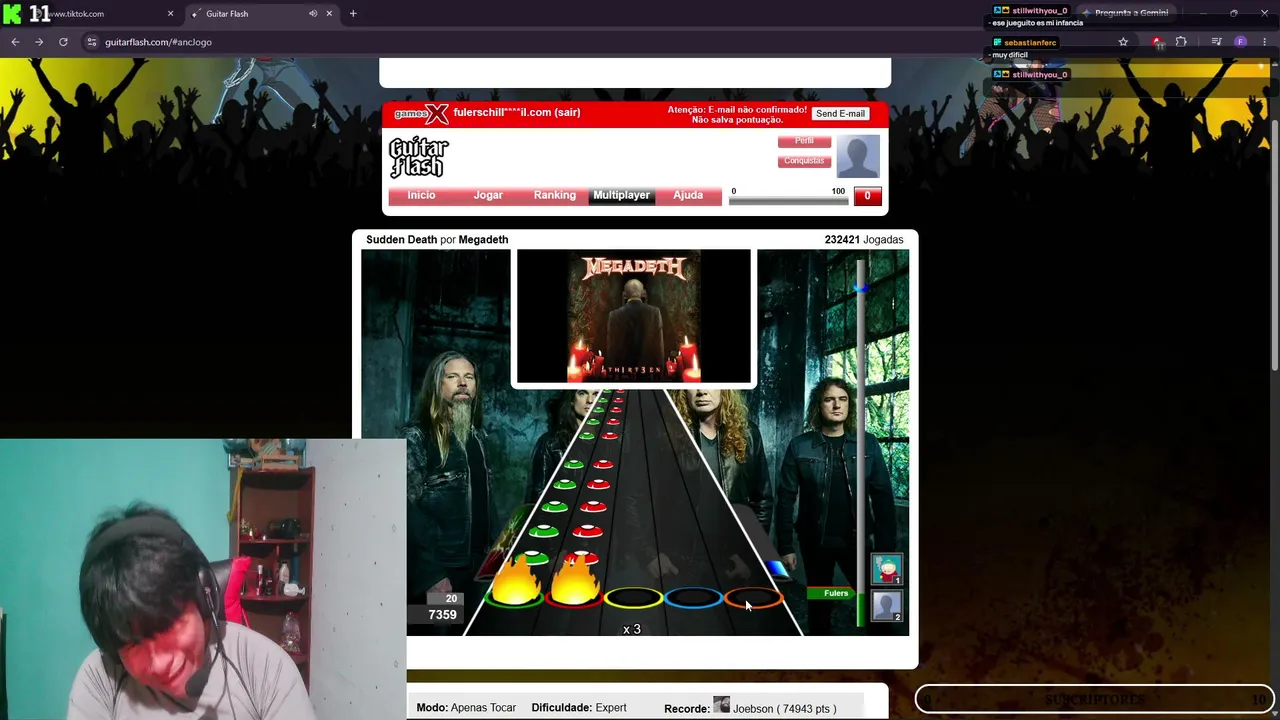Open the purple browser profile avatar

(1241, 42)
